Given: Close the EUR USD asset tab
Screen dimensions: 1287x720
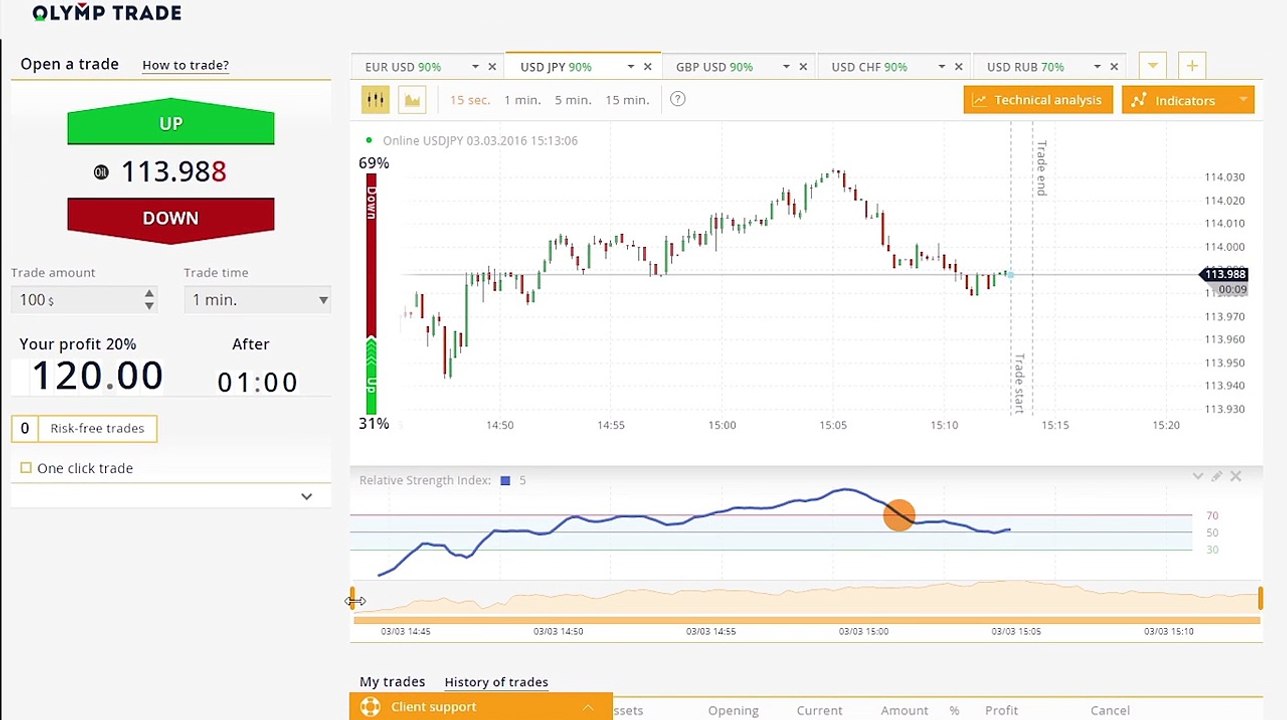Looking at the screenshot, I should 492,67.
